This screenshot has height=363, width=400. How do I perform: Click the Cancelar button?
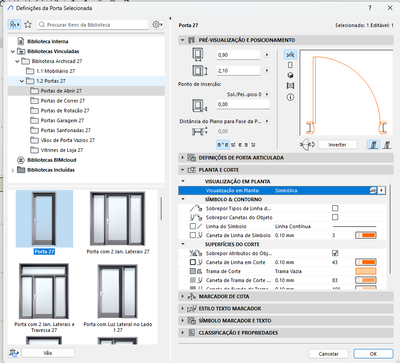click(328, 354)
